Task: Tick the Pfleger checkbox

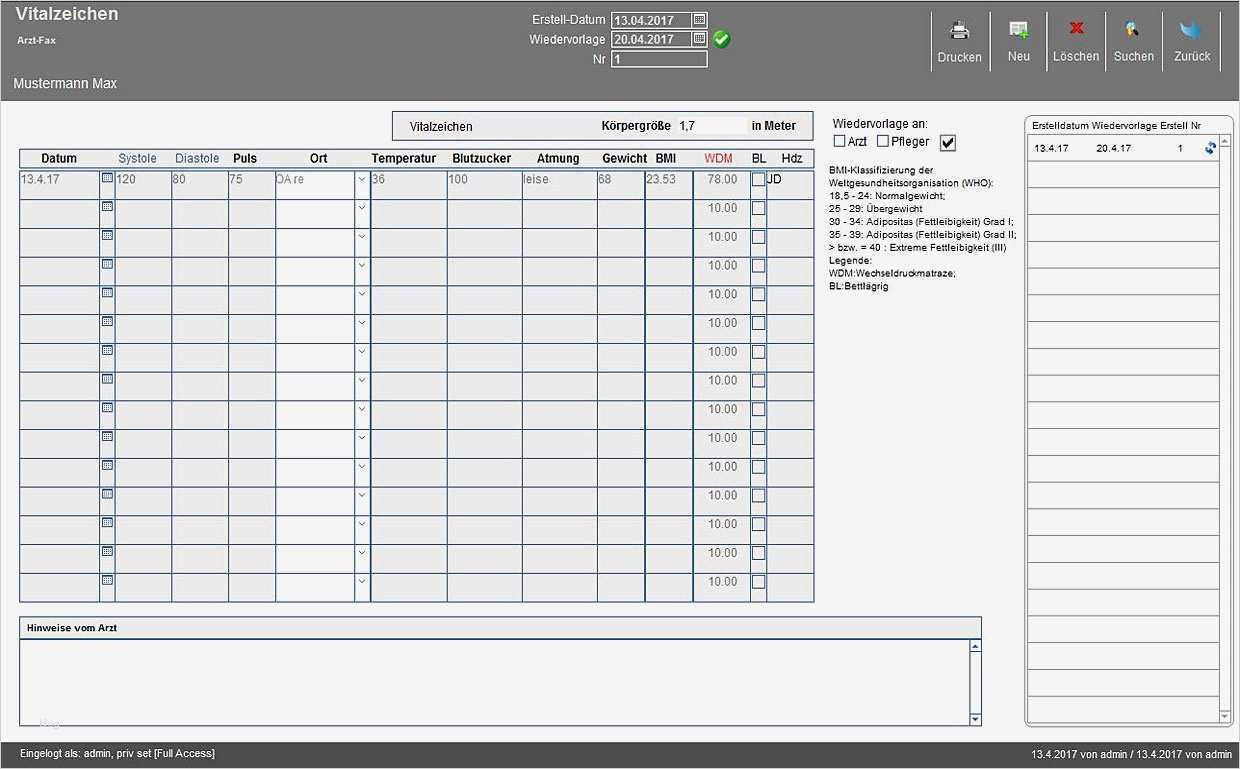Action: [x=882, y=142]
